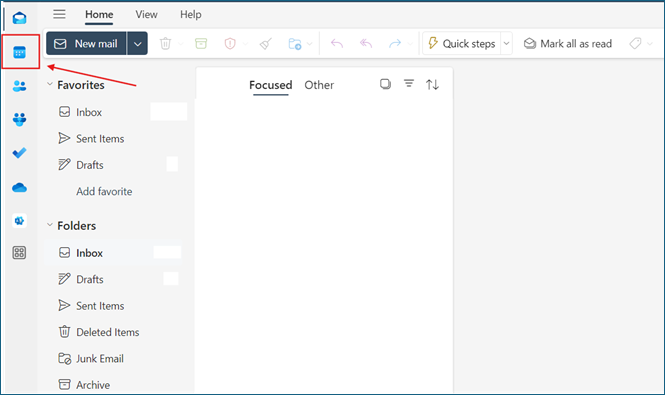Open the Quick steps dropdown arrow
This screenshot has width=665, height=395.
[x=506, y=43]
